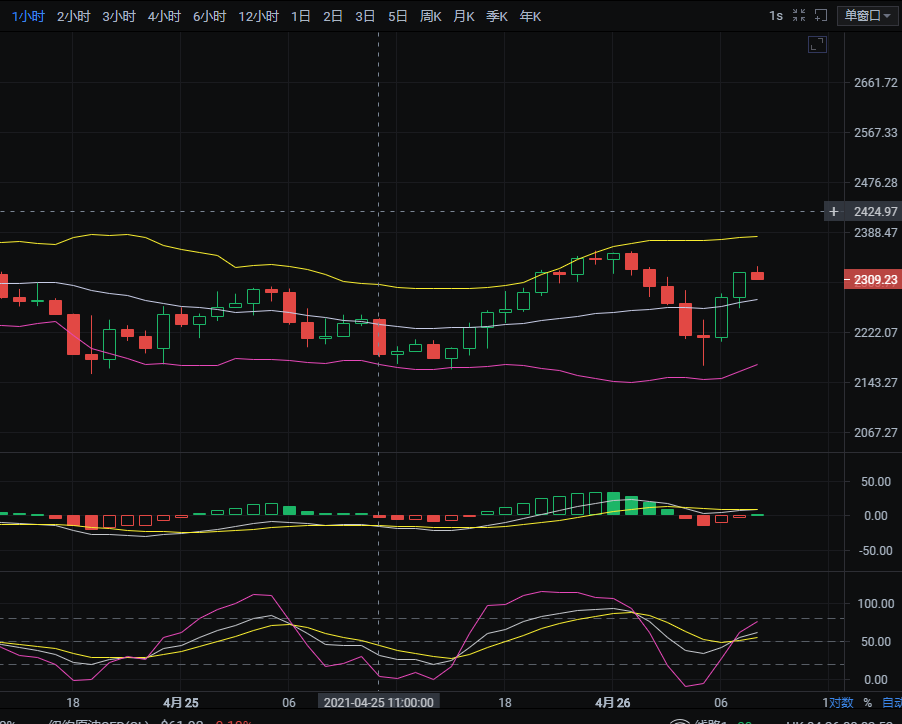Select the 年K yearly candlestick view
This screenshot has width=902, height=724.
(530, 16)
